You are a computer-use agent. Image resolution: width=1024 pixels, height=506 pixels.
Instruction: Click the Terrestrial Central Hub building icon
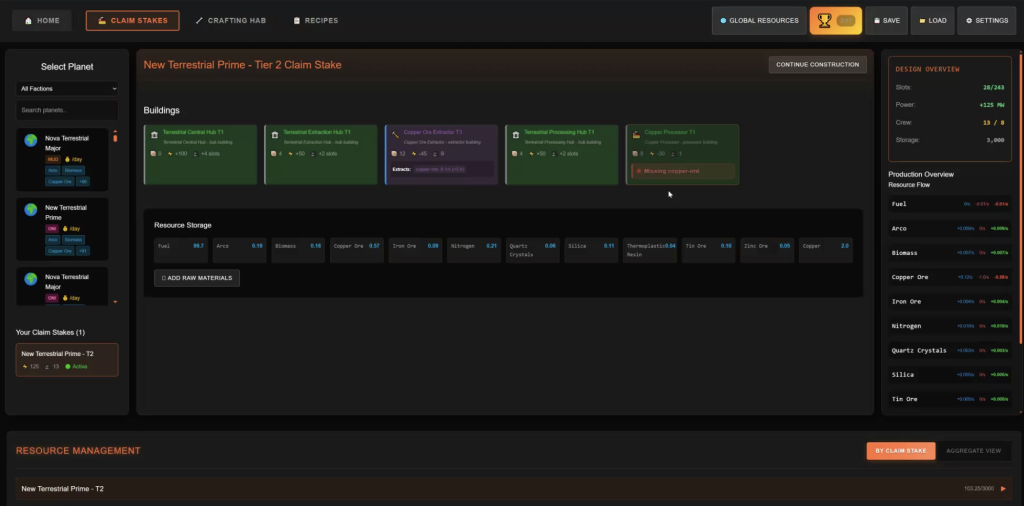[155, 133]
